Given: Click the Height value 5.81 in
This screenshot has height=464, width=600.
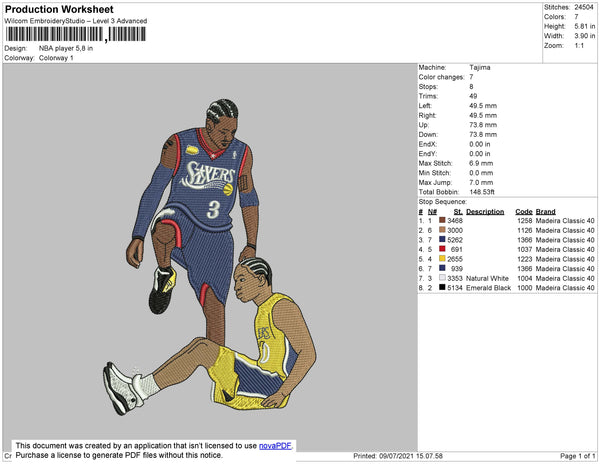Looking at the screenshot, I should pos(584,26).
